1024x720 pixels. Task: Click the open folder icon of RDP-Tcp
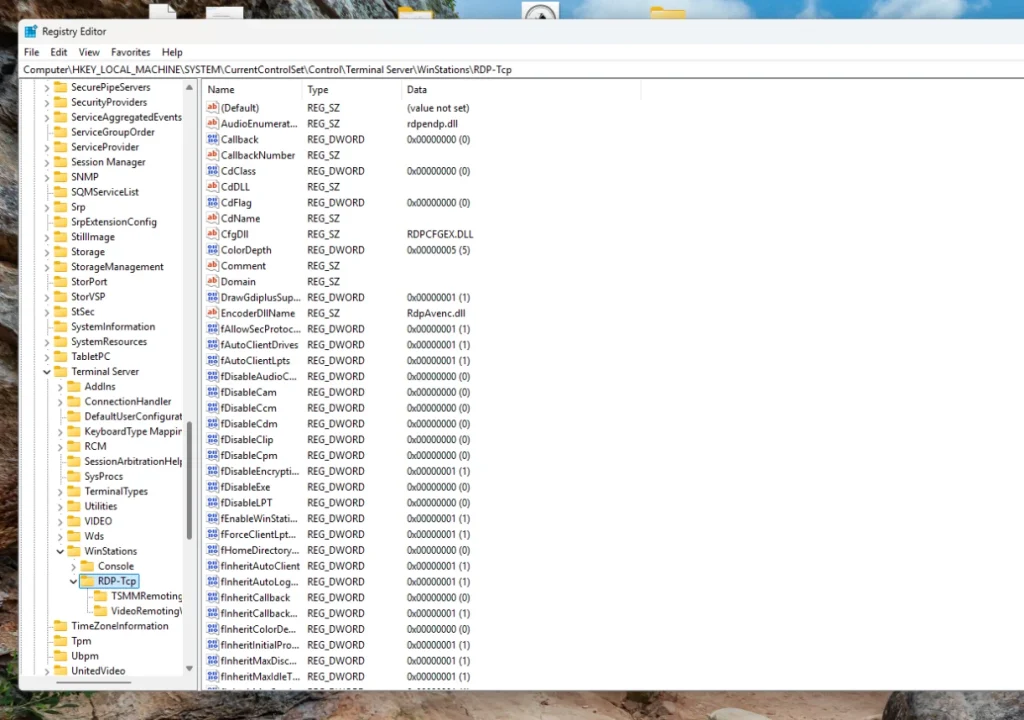click(x=88, y=581)
